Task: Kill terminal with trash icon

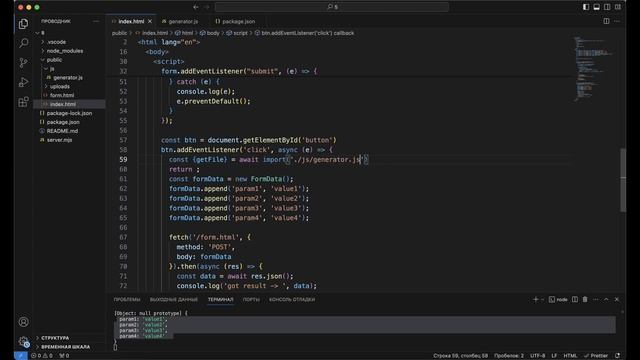Action: pos(585,300)
